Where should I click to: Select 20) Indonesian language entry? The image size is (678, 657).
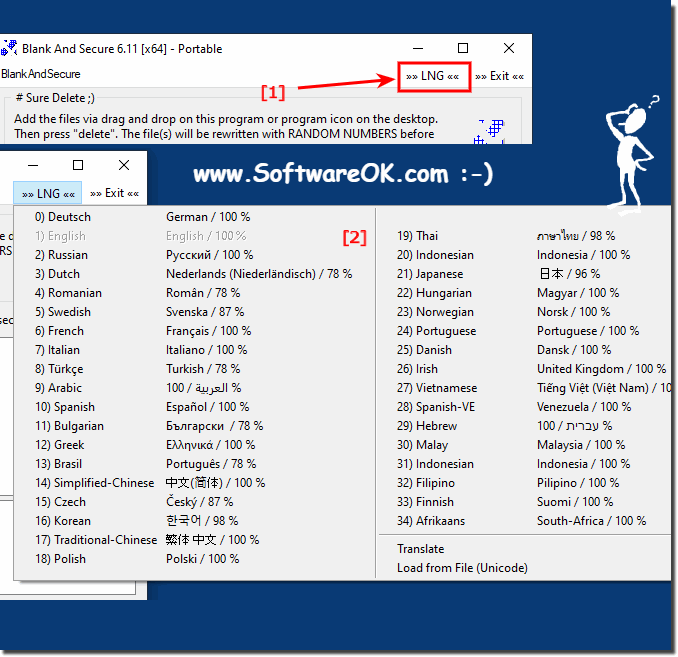click(x=524, y=255)
